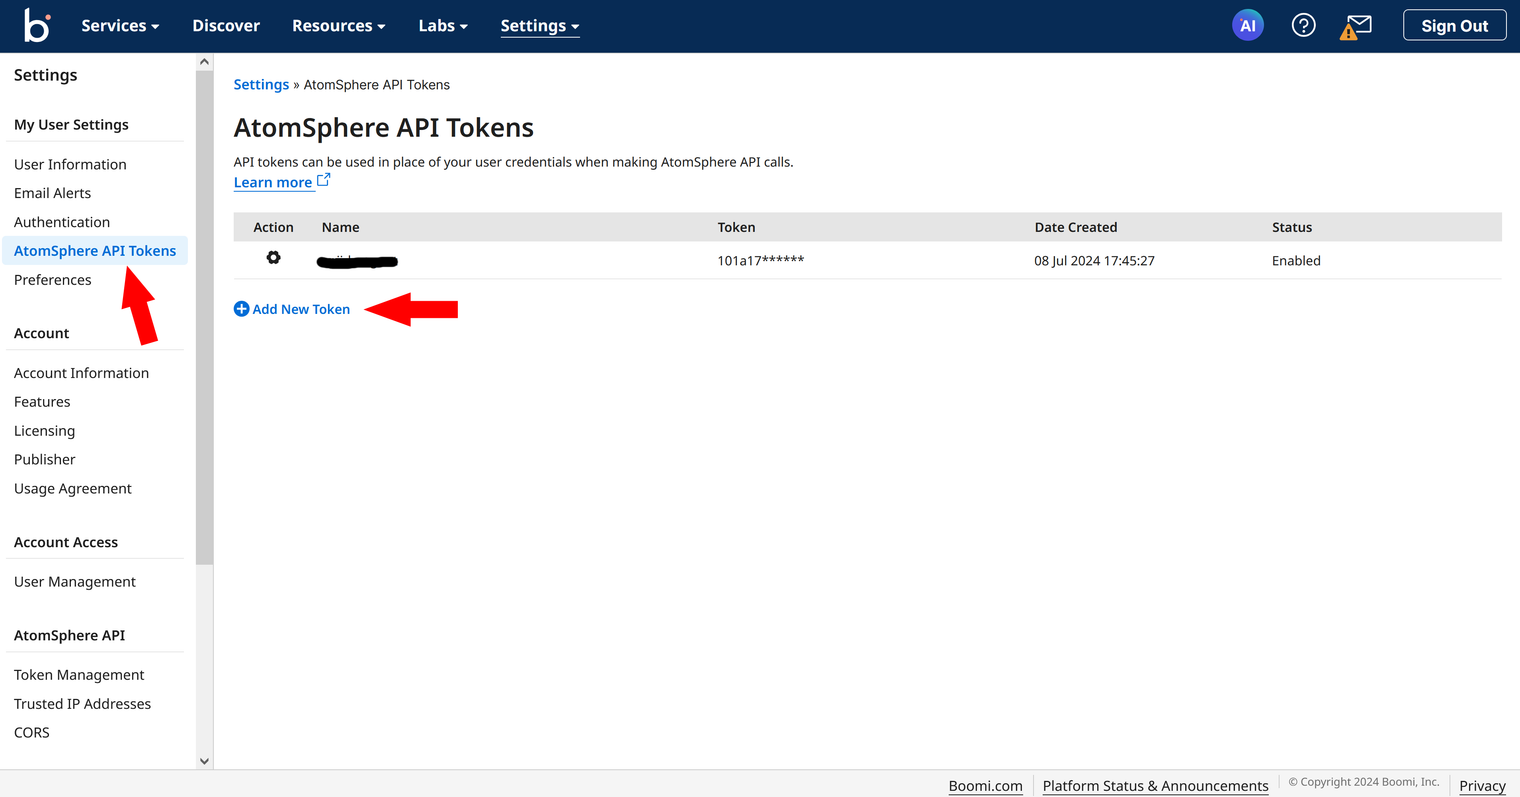The width and height of the screenshot is (1520, 797).
Task: Visit Platform Status & Announcements
Action: tap(1155, 785)
